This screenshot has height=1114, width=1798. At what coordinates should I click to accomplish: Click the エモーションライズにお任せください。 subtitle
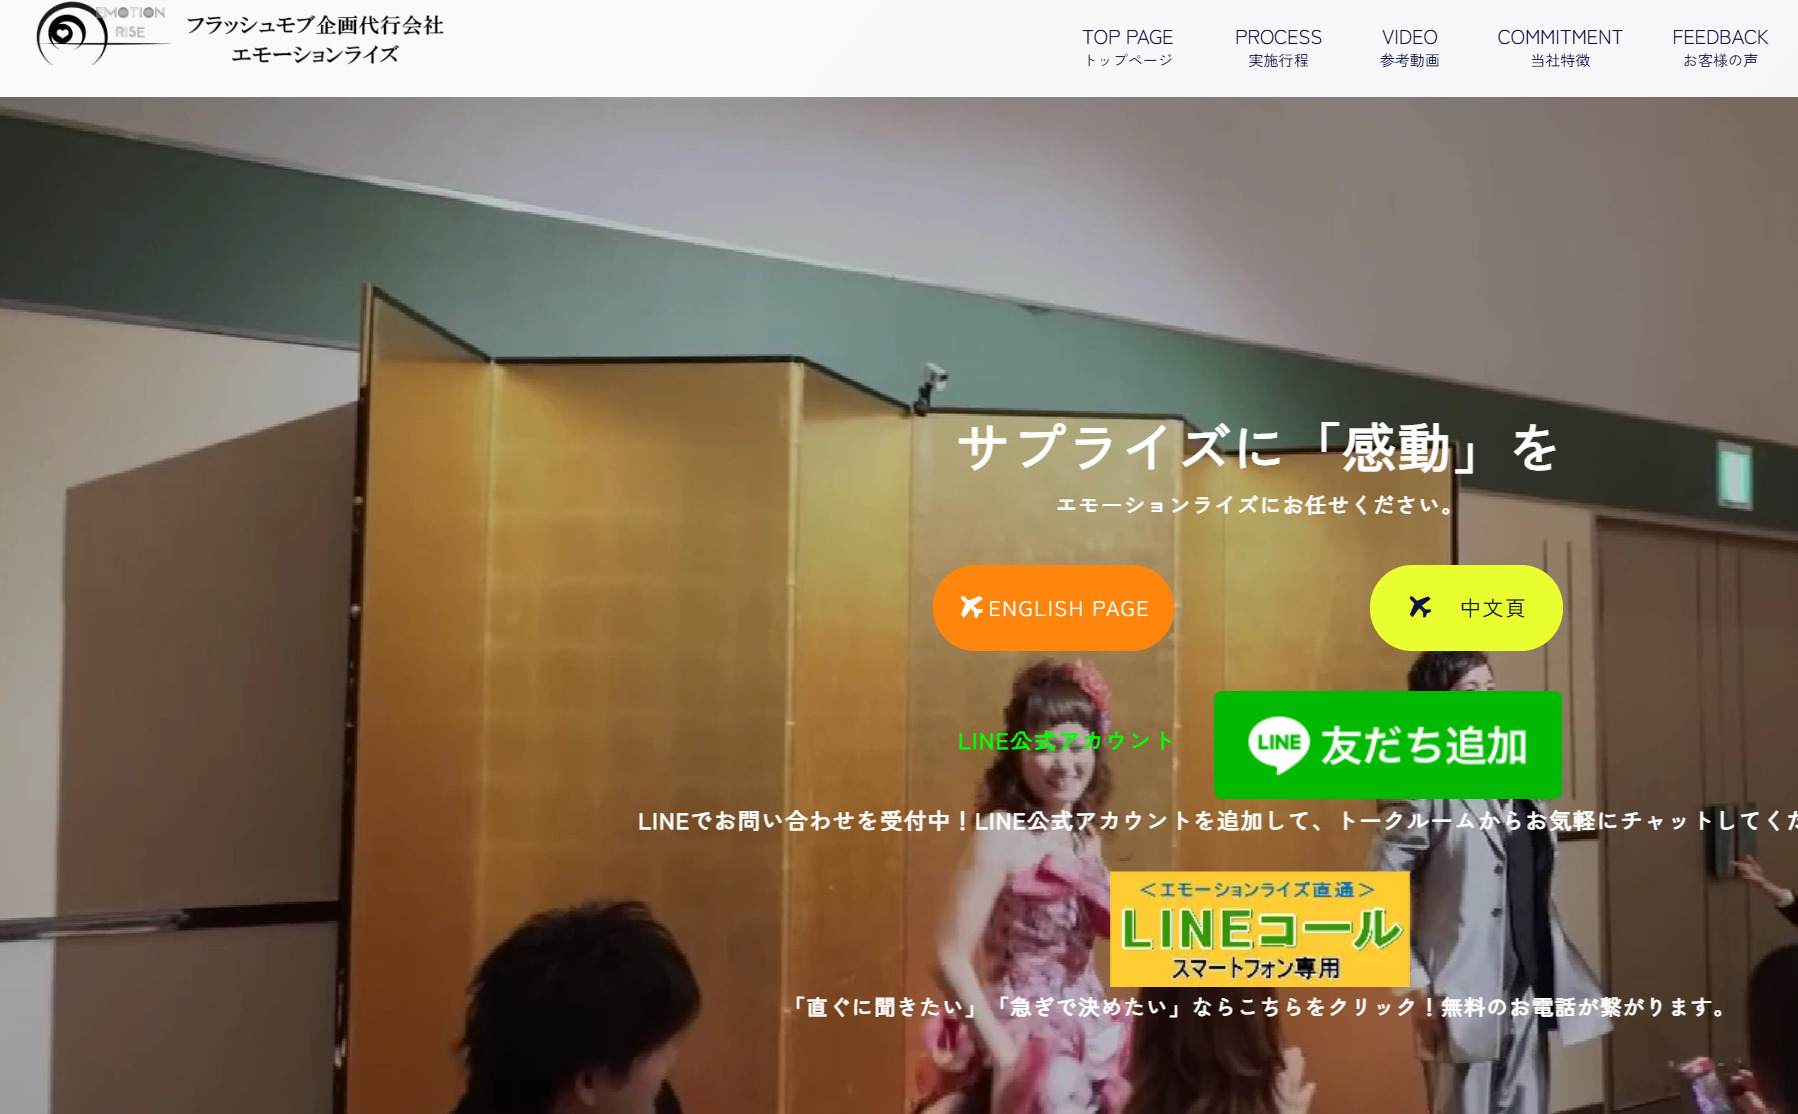coord(1257,505)
